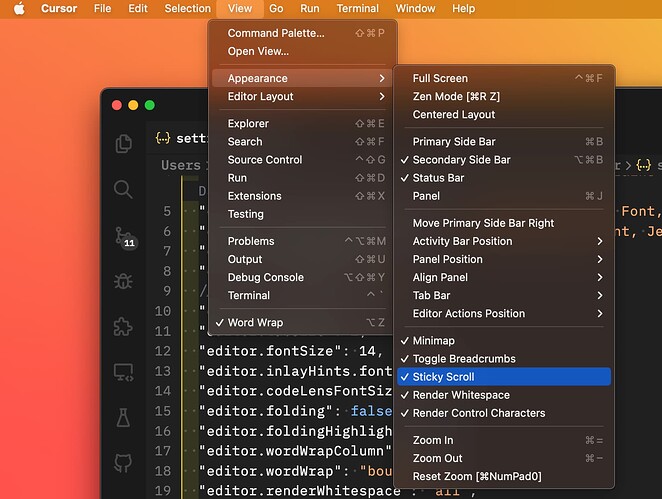Choose Full Screen in Appearance submenu
Viewport: 662px width, 499px height.
pyautogui.click(x=504, y=78)
